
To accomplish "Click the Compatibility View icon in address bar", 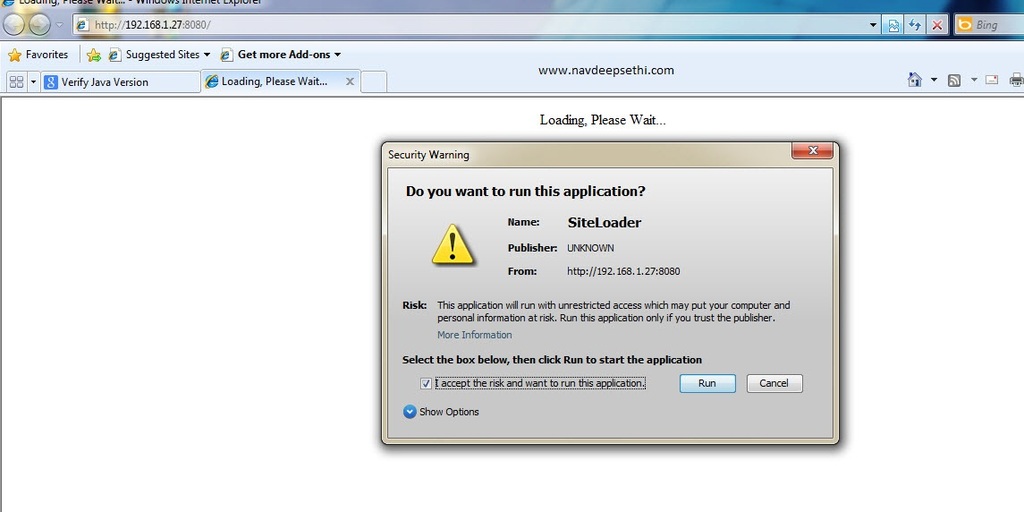I will [894, 25].
